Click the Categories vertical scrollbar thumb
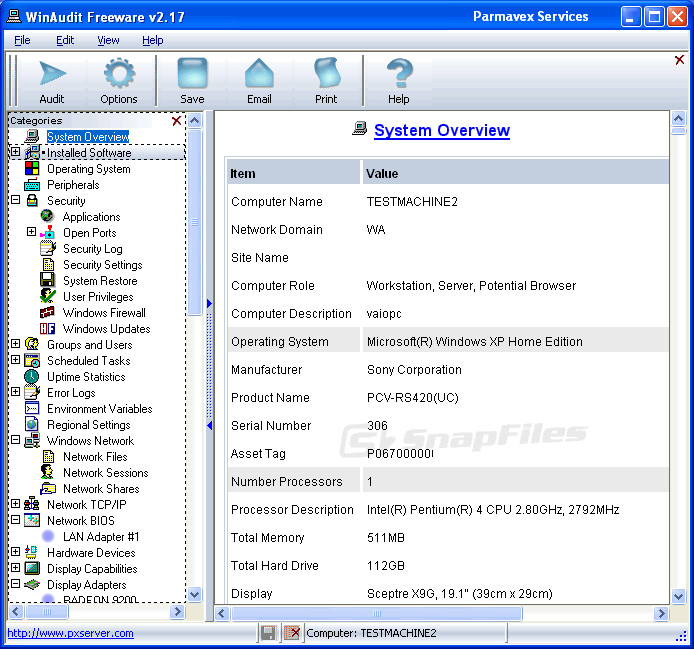The height and width of the screenshot is (649, 694). 194,222
